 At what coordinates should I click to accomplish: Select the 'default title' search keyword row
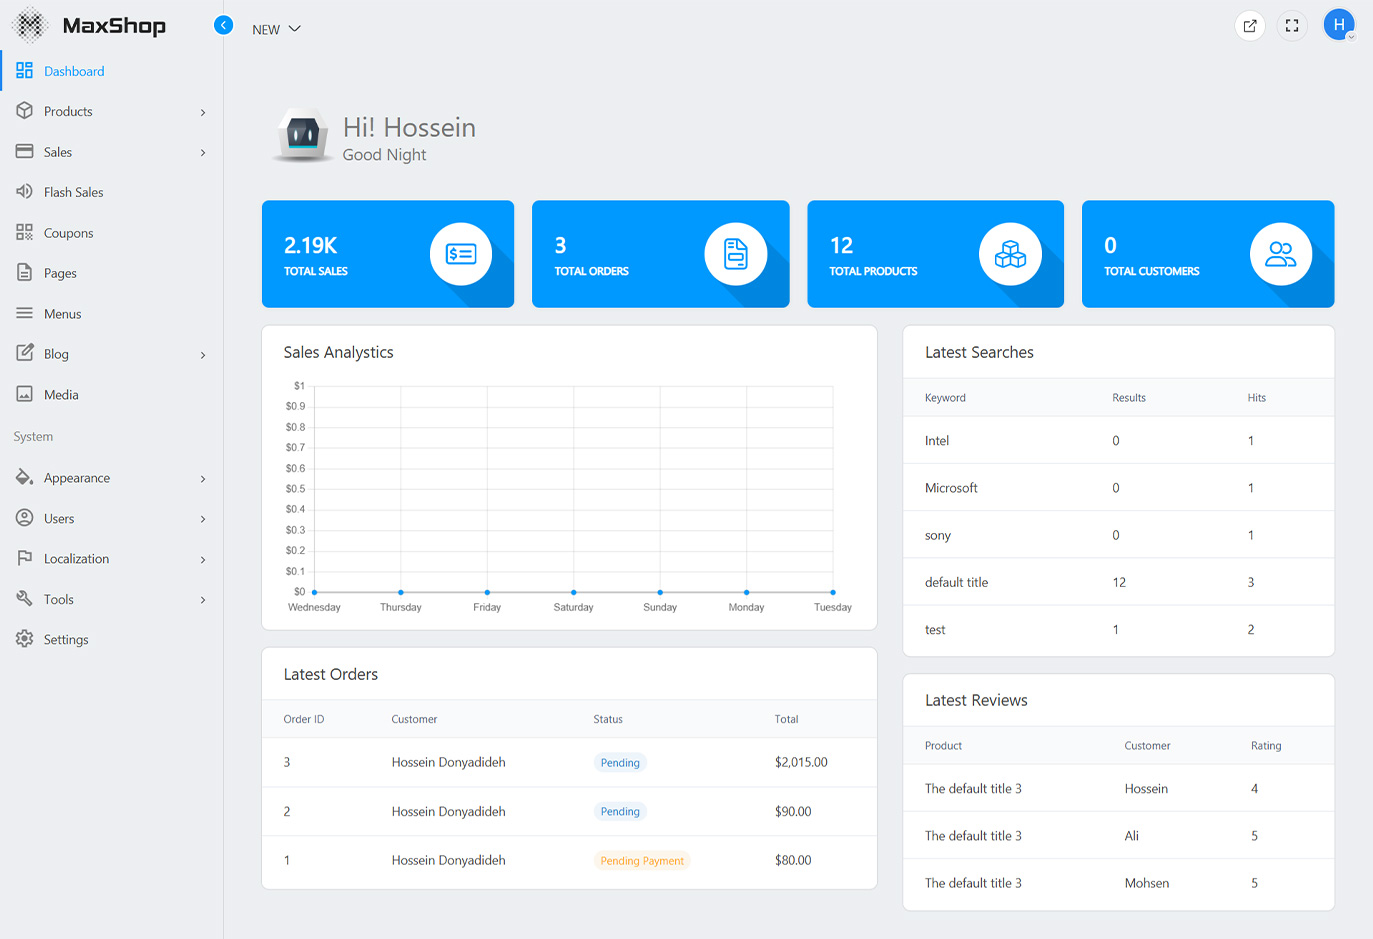tap(956, 582)
